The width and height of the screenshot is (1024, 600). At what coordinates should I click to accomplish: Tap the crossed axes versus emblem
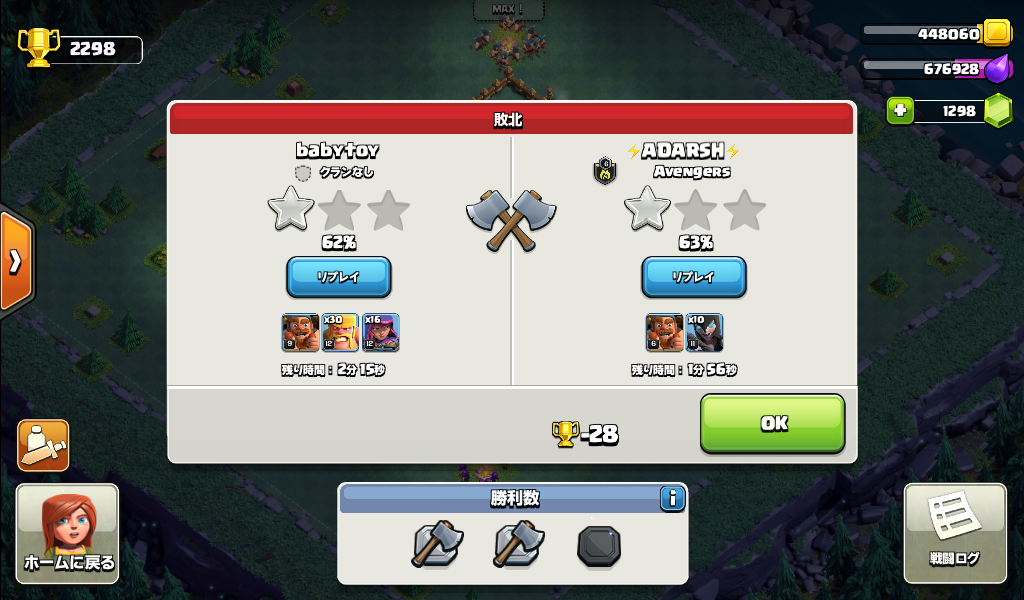[x=511, y=220]
